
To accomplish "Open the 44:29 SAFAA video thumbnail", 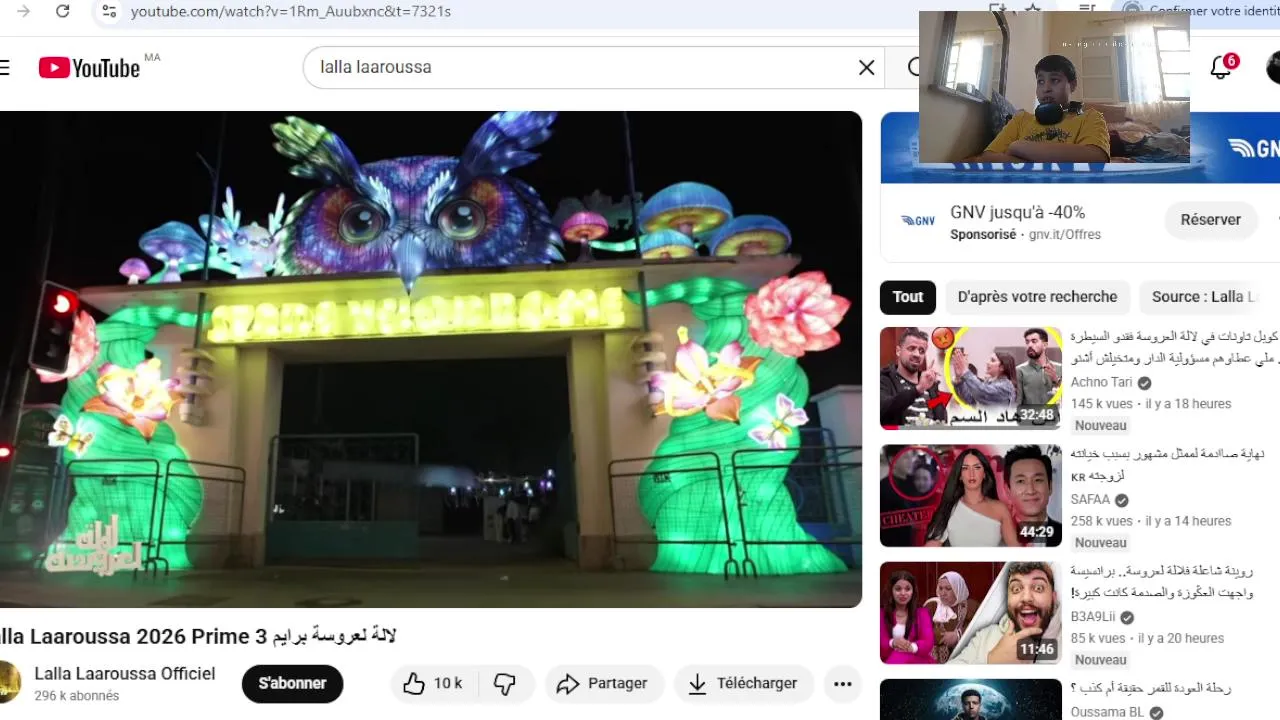I will (971, 496).
